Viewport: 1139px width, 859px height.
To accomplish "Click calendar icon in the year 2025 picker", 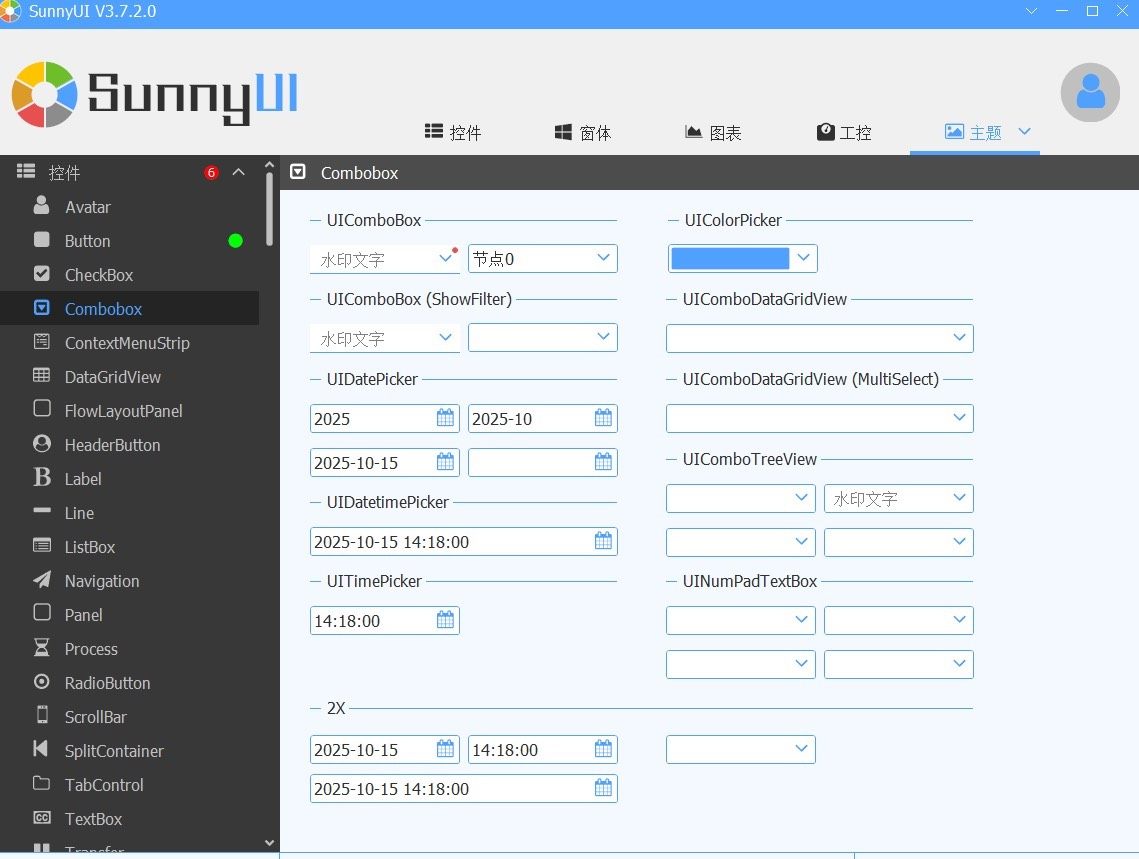I will point(445,418).
